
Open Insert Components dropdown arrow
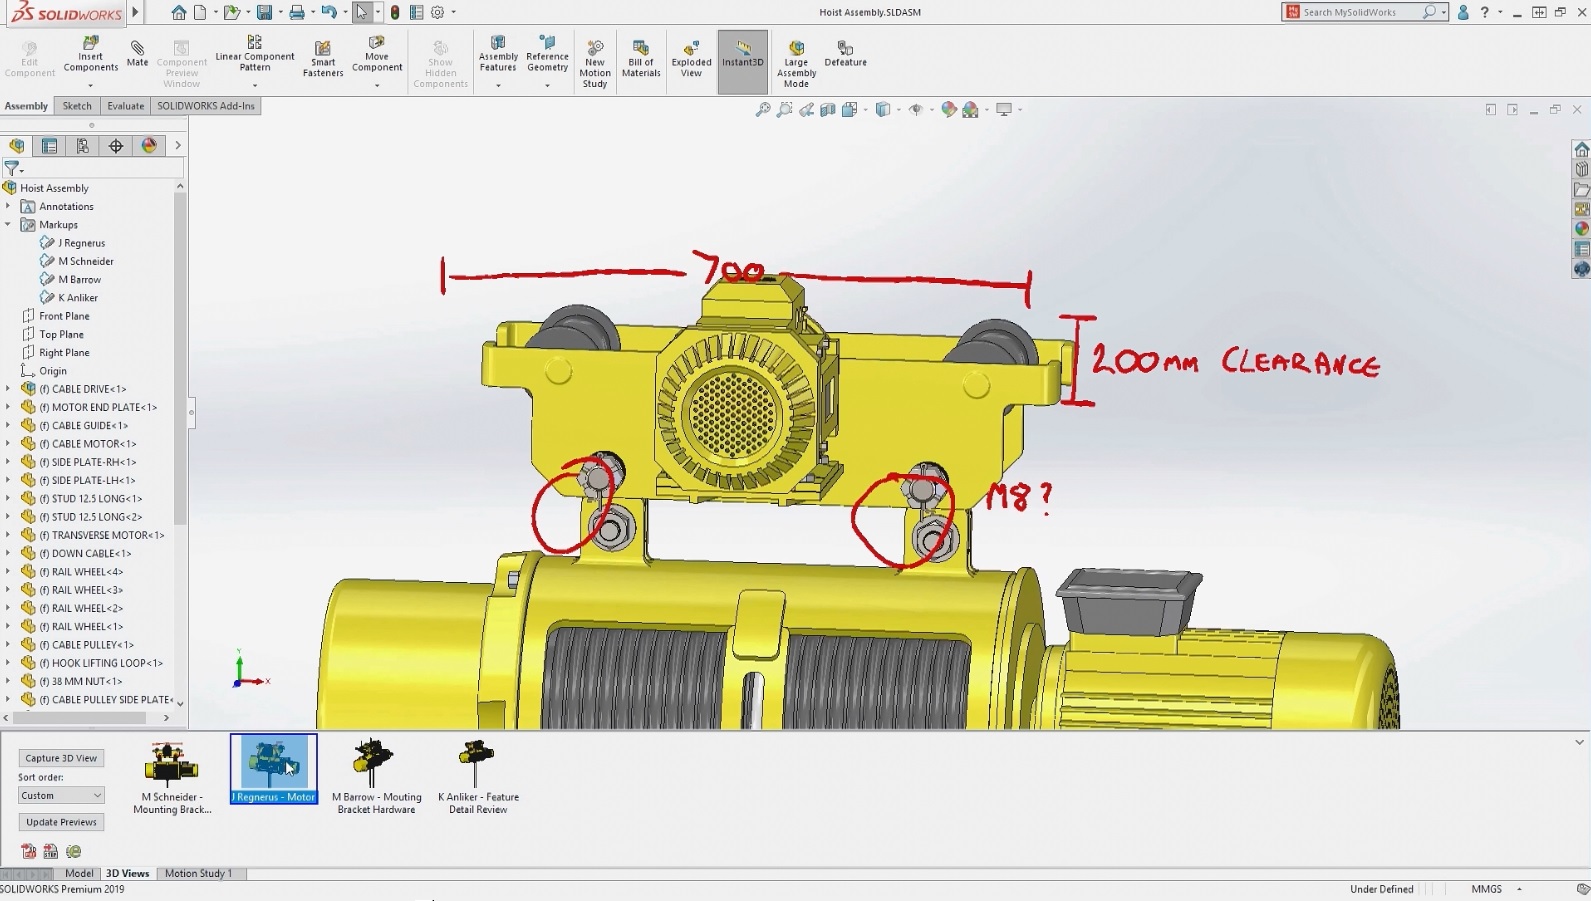point(90,85)
